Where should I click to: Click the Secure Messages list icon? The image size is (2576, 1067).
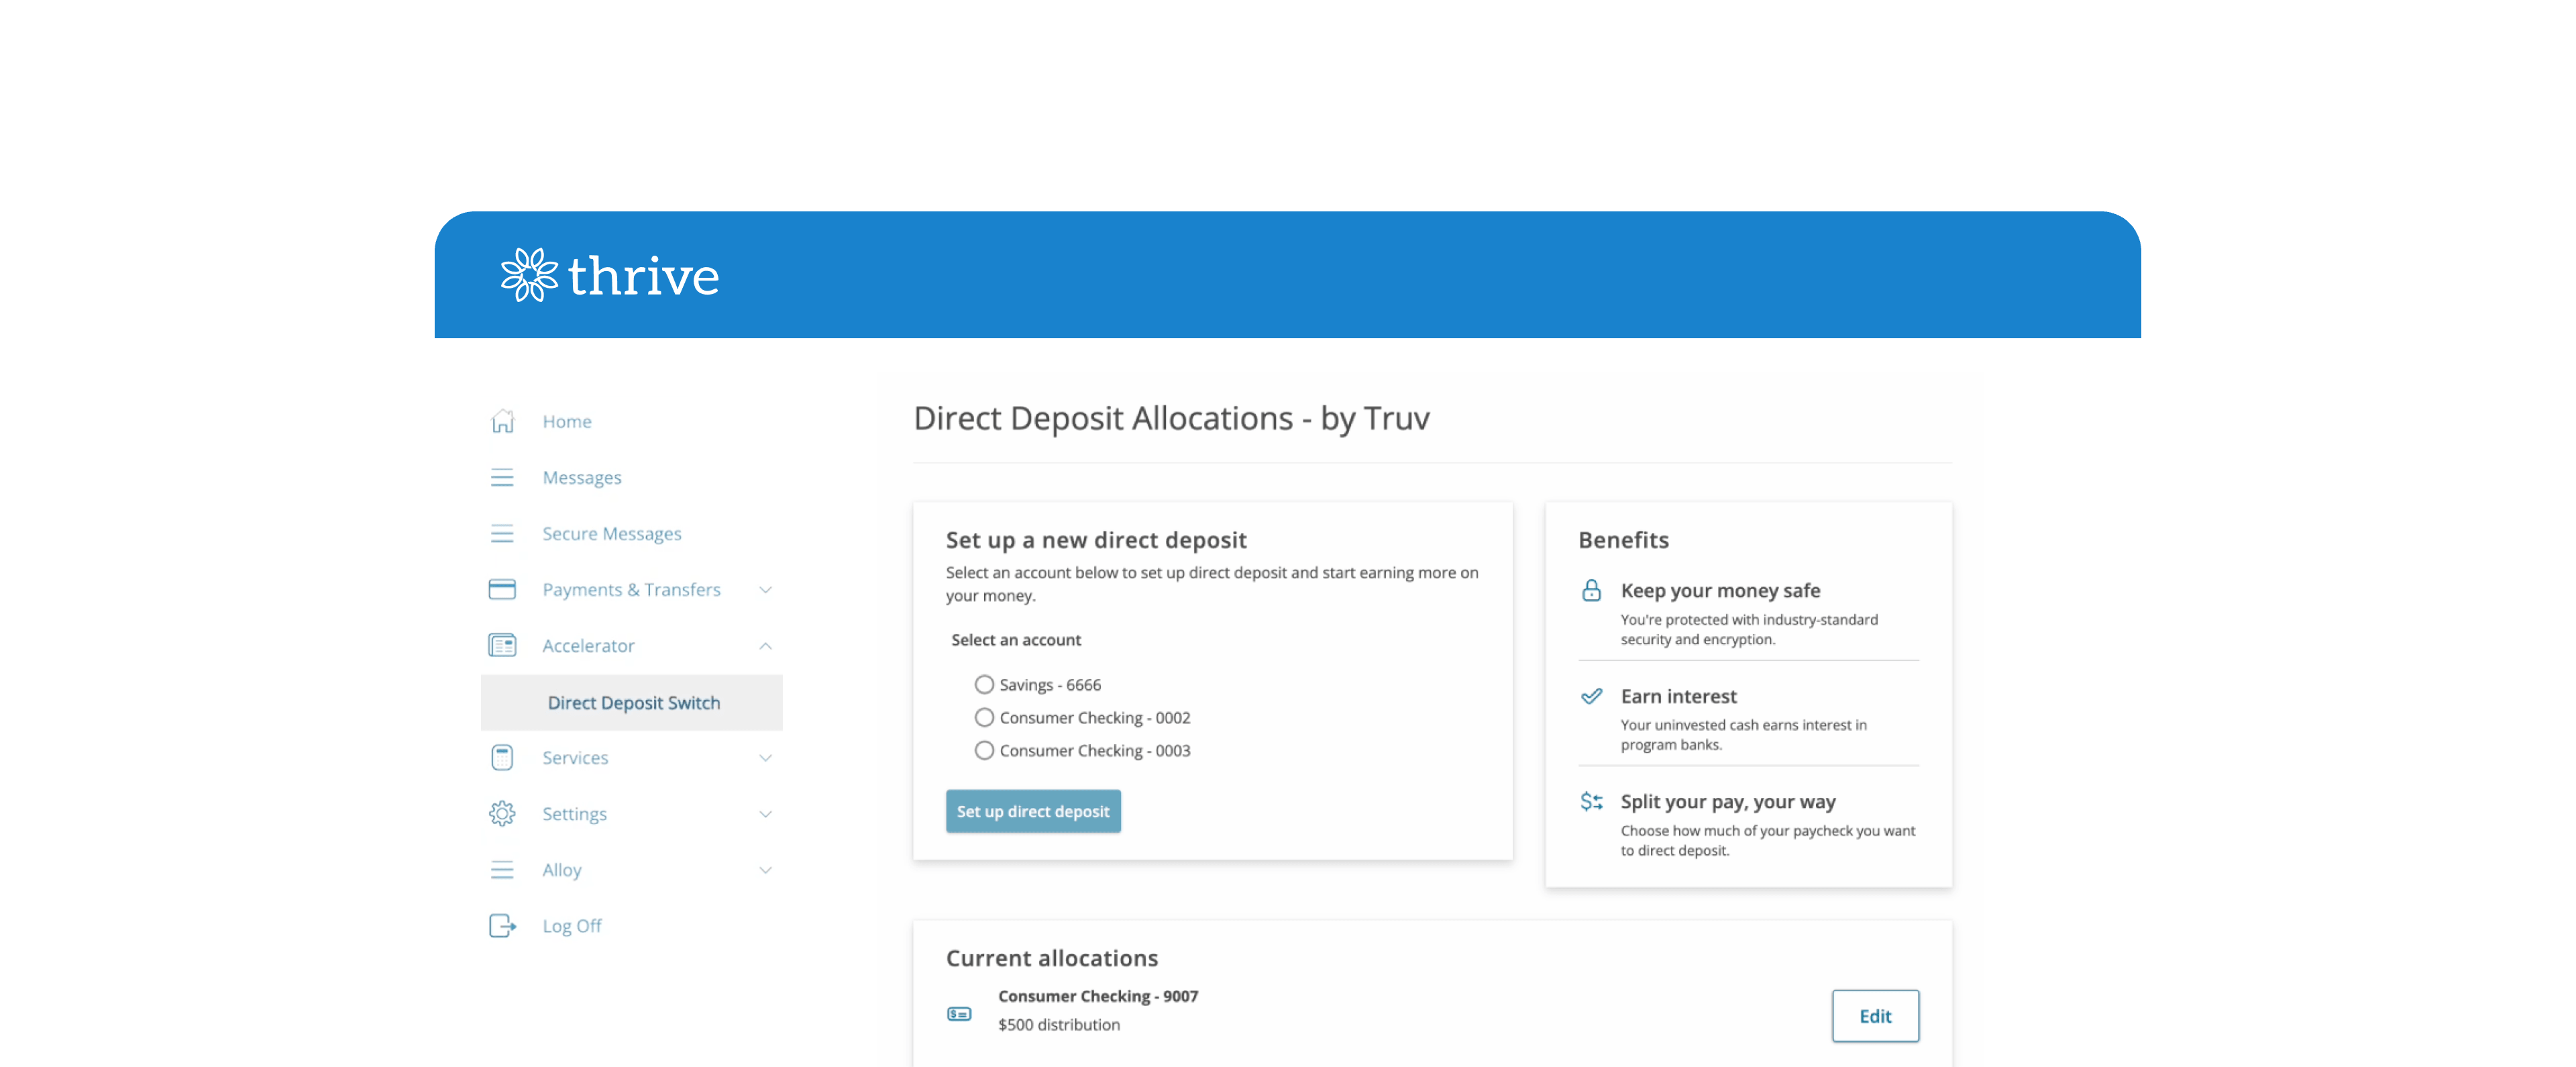point(502,533)
